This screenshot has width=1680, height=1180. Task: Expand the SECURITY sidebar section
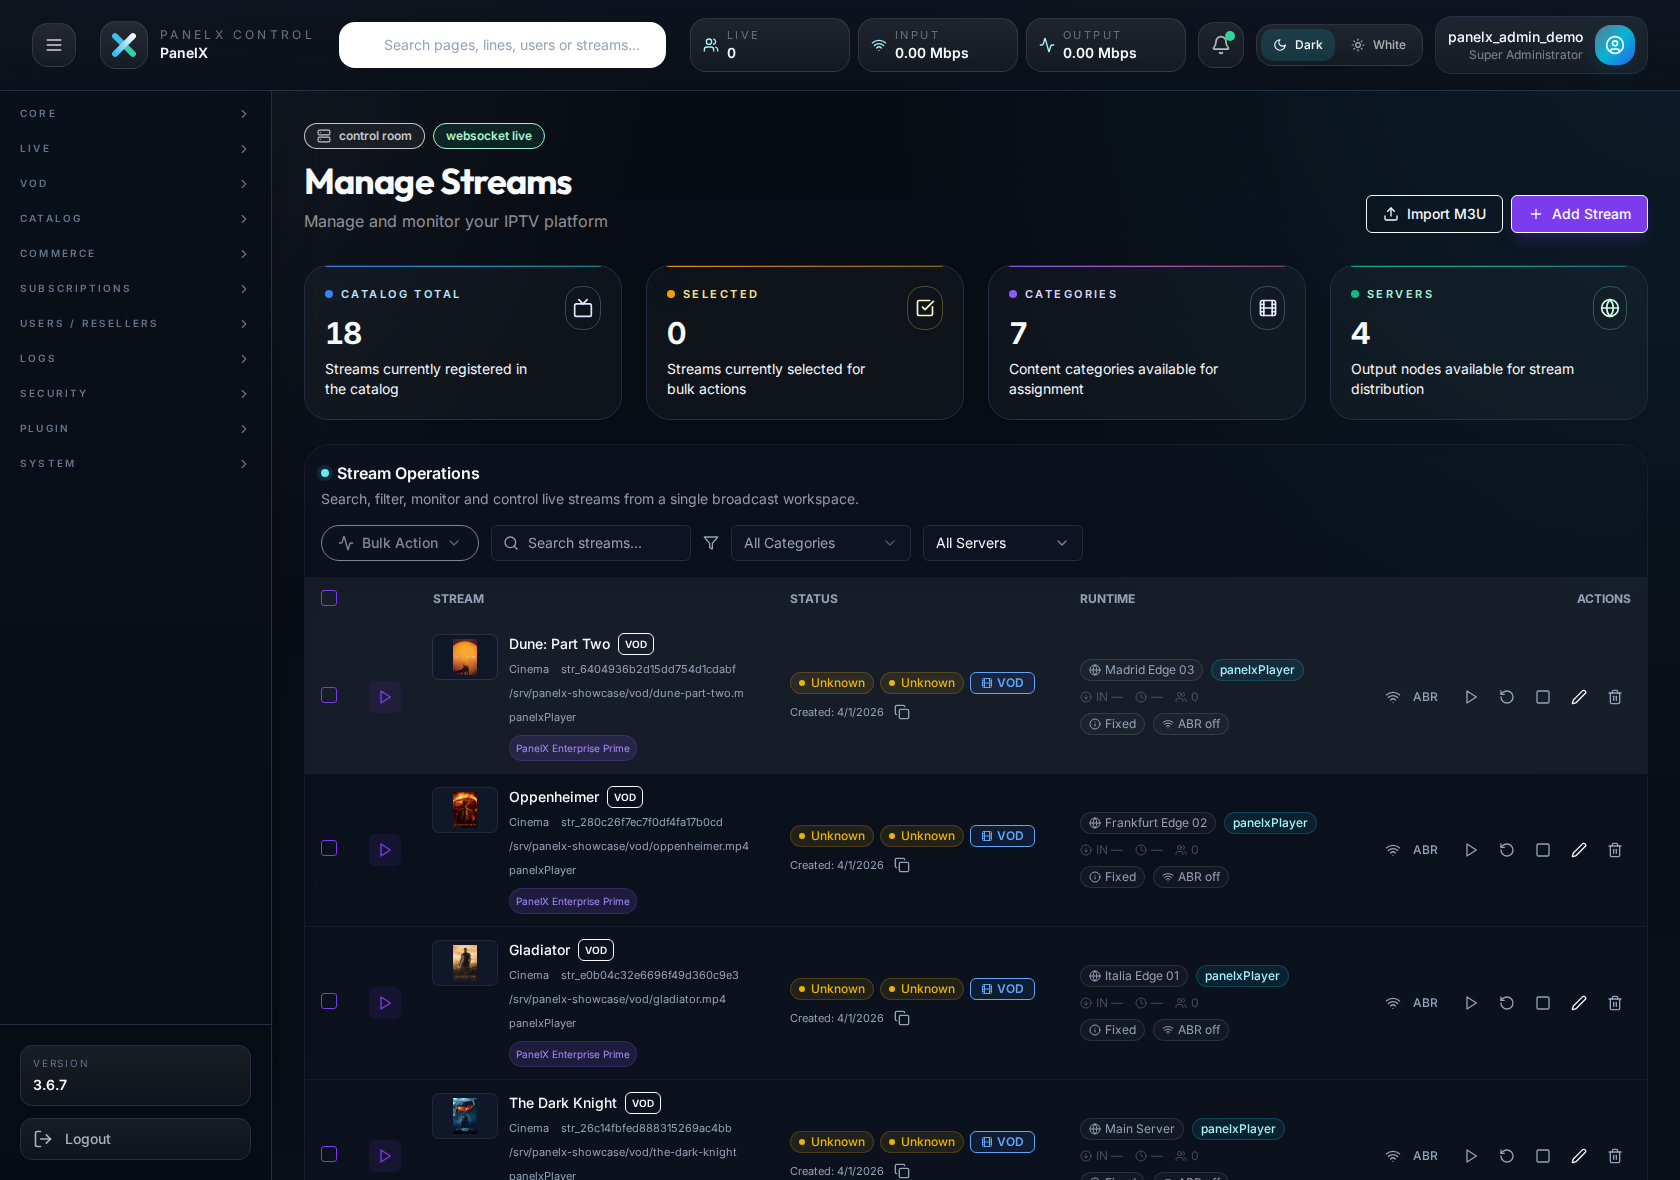pyautogui.click(x=135, y=393)
